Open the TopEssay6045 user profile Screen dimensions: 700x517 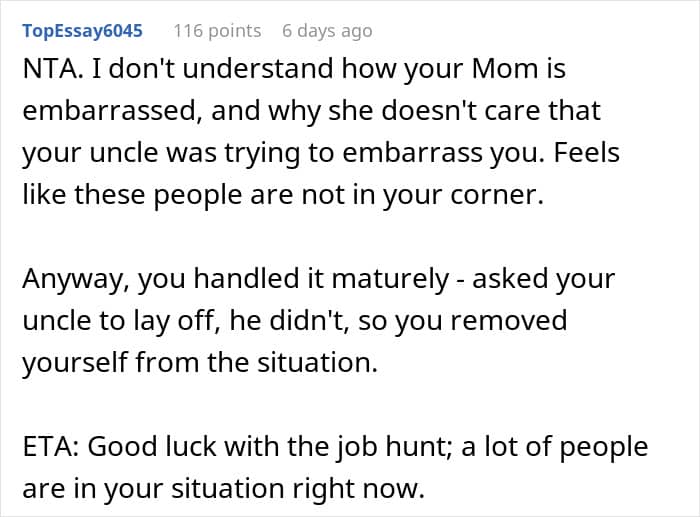81,30
